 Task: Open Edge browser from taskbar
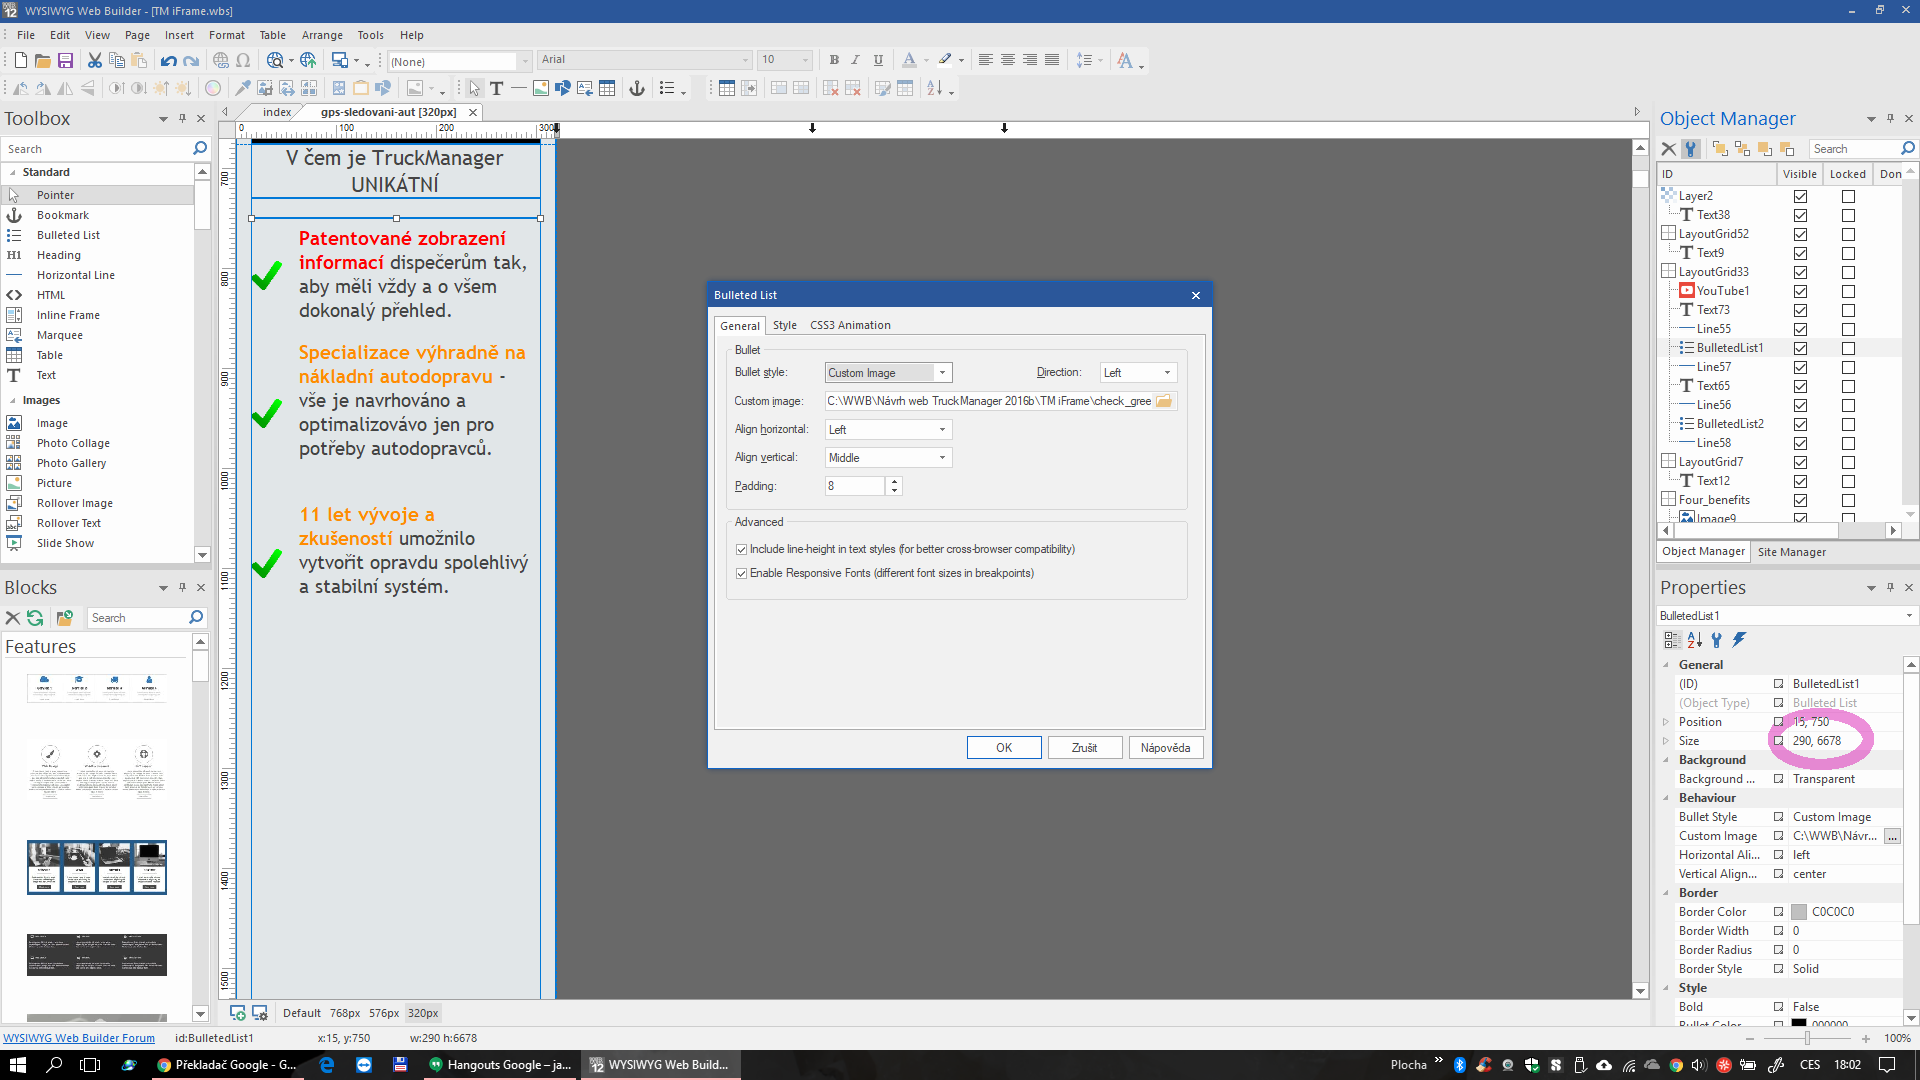point(327,1065)
